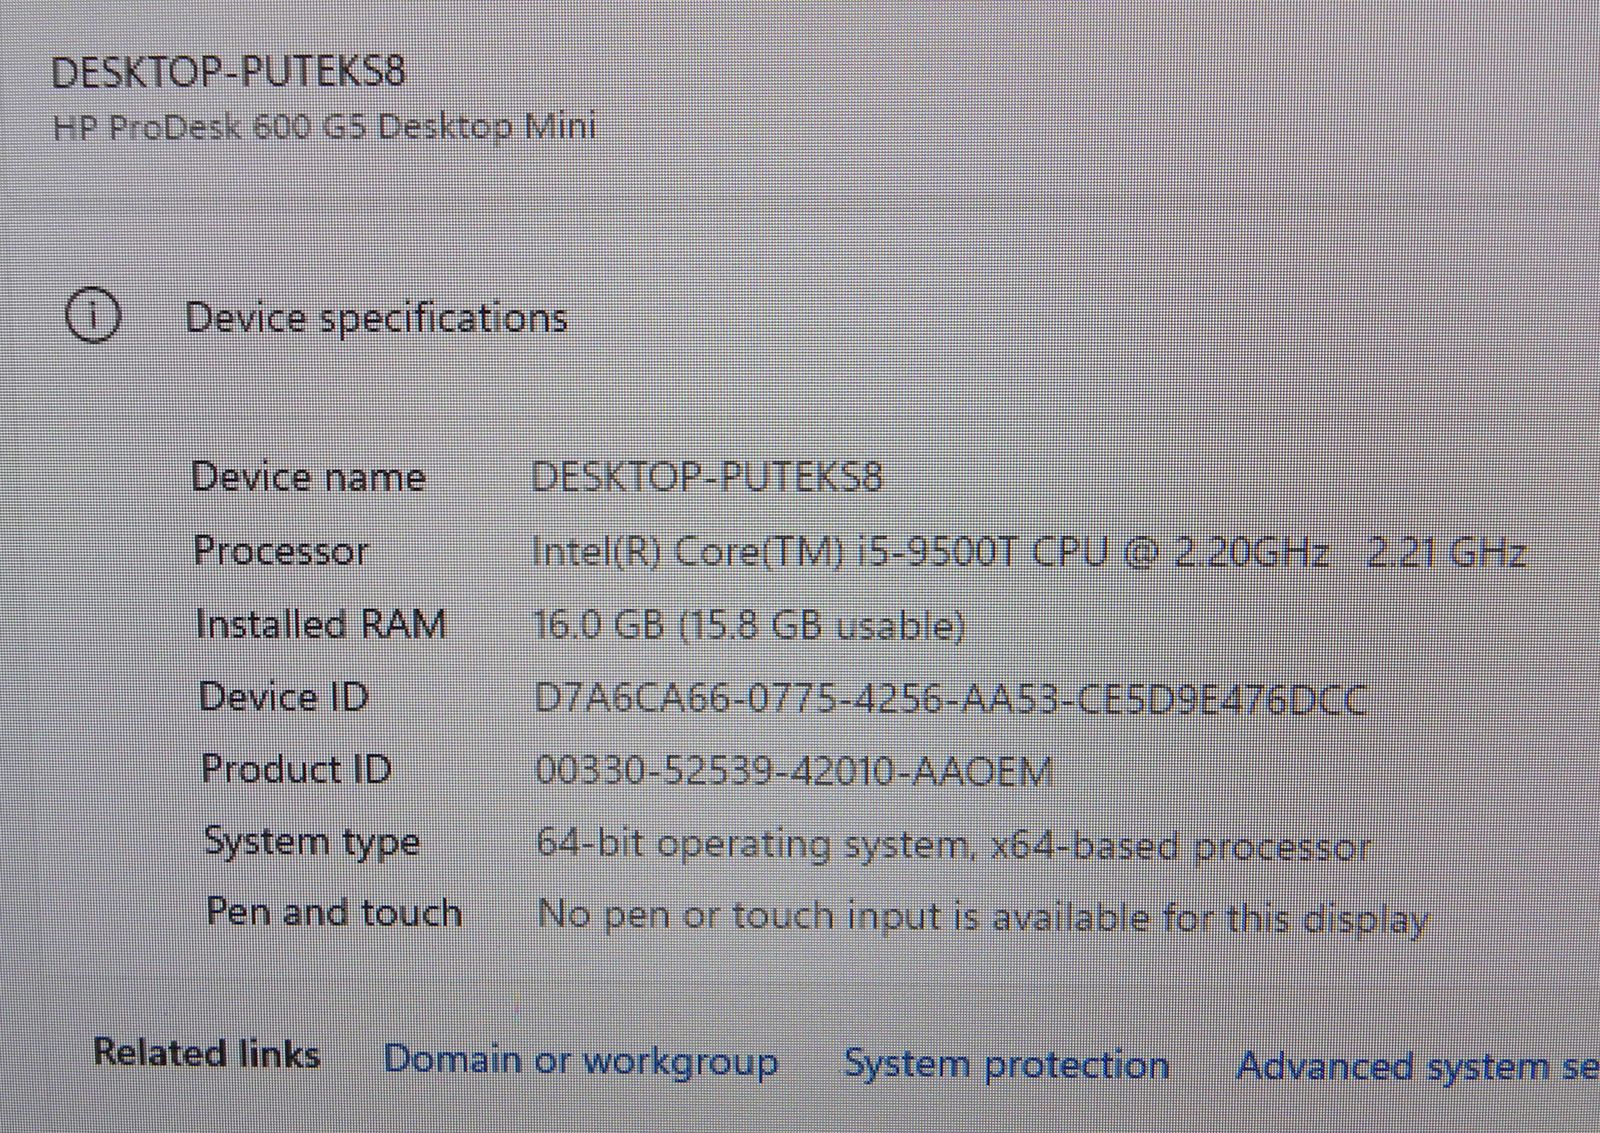Click the Device name label
The width and height of the screenshot is (1600, 1133).
(x=308, y=476)
